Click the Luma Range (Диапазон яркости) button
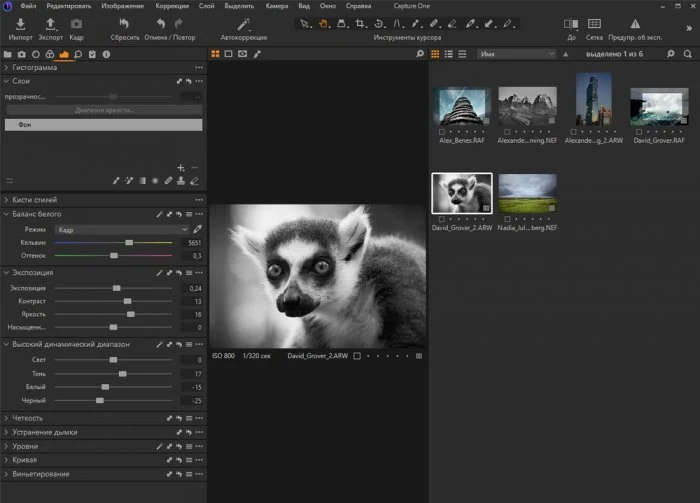700x503 pixels. tap(104, 110)
